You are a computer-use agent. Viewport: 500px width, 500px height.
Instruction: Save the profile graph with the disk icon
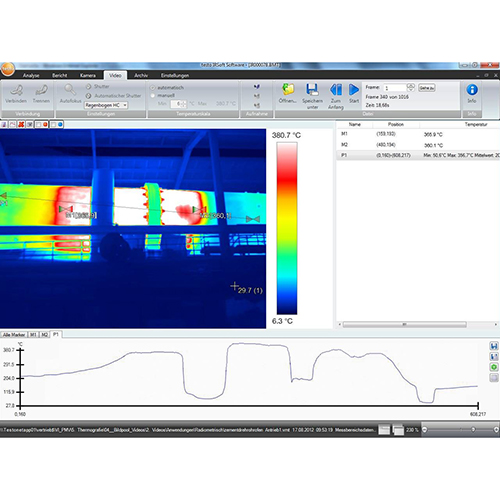coord(494,346)
